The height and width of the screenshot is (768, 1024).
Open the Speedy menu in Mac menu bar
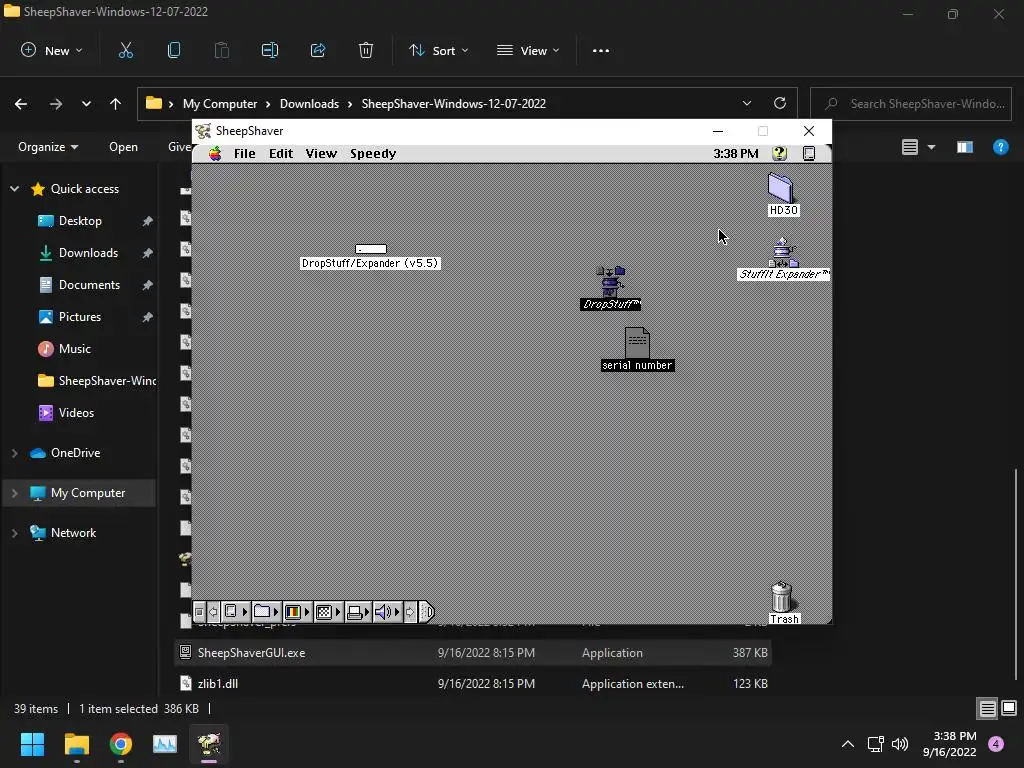(x=373, y=153)
